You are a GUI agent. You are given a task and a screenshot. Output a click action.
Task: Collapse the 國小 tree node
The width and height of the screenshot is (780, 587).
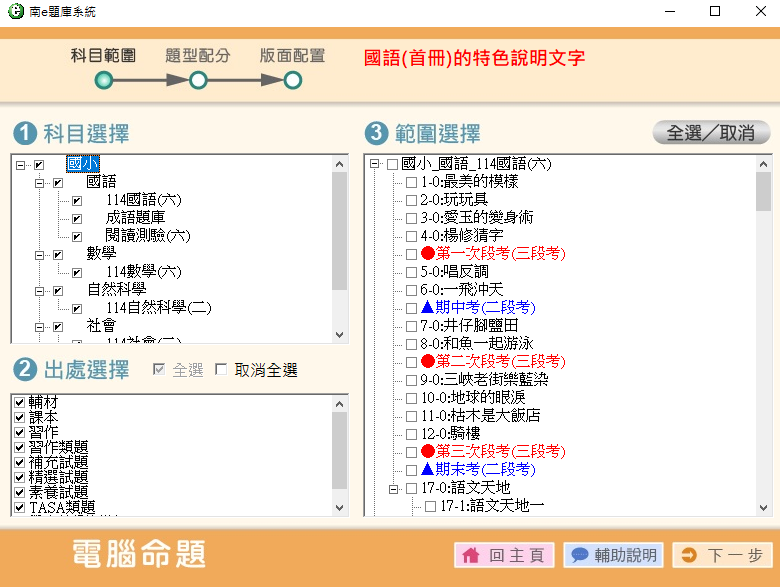[21, 164]
